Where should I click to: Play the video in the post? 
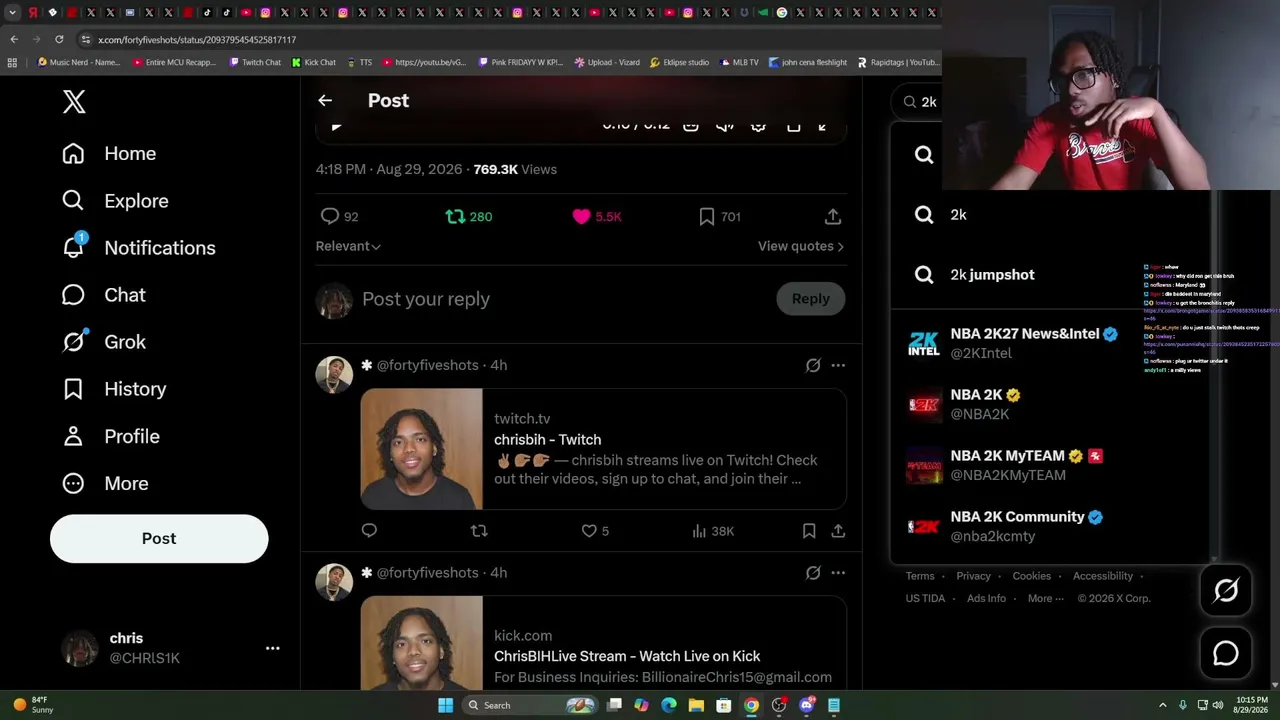pyautogui.click(x=336, y=125)
